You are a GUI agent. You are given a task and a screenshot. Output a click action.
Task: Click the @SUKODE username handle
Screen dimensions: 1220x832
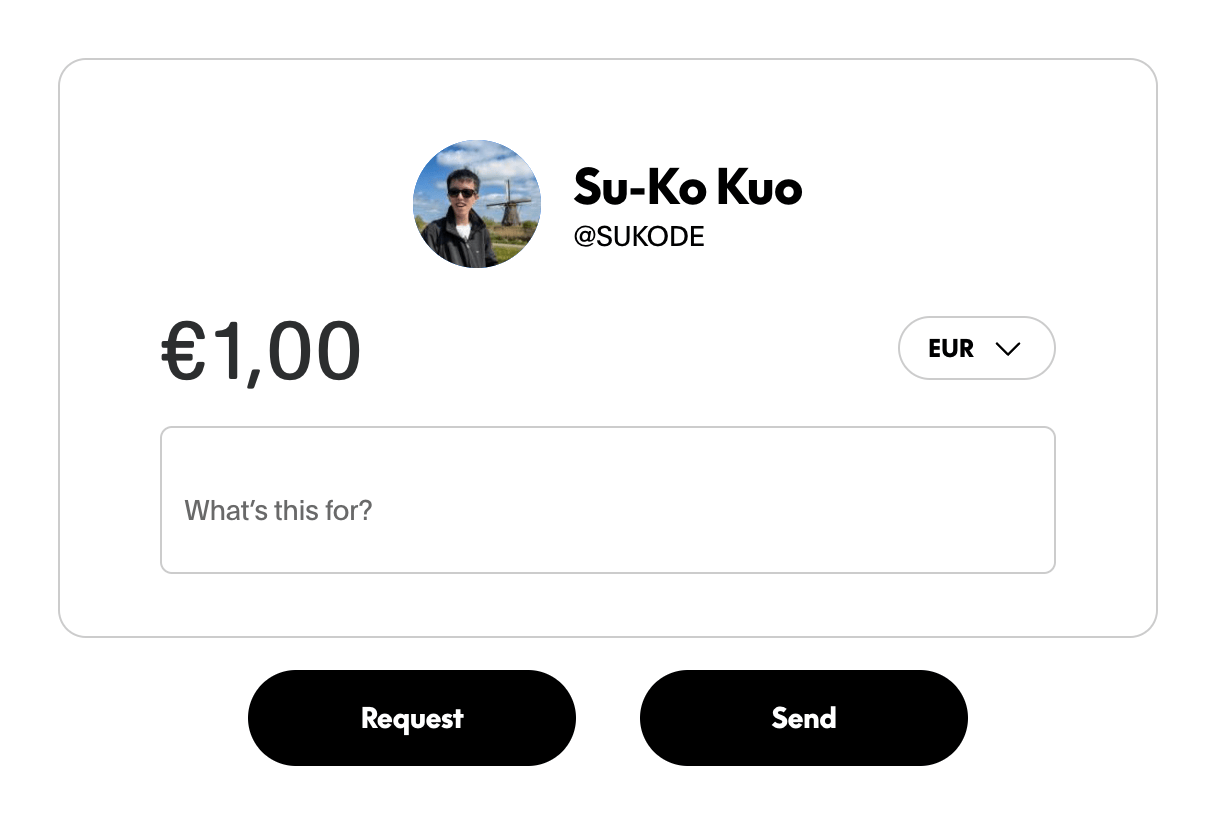(x=639, y=237)
